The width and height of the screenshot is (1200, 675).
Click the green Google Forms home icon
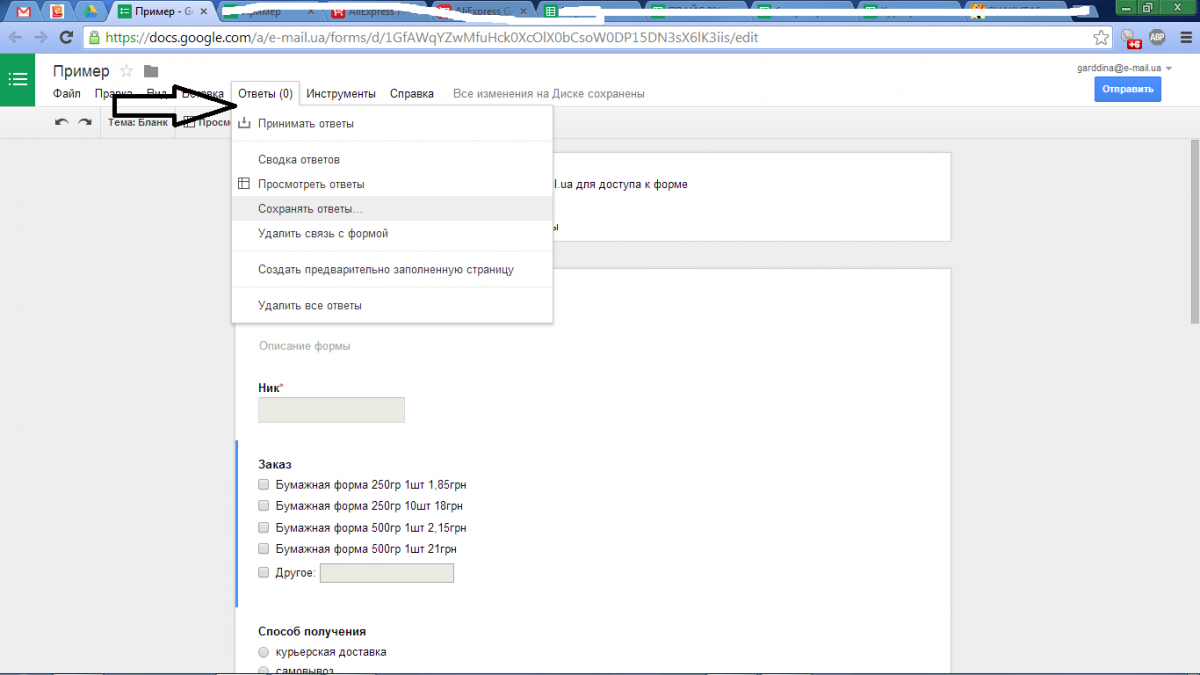click(18, 81)
